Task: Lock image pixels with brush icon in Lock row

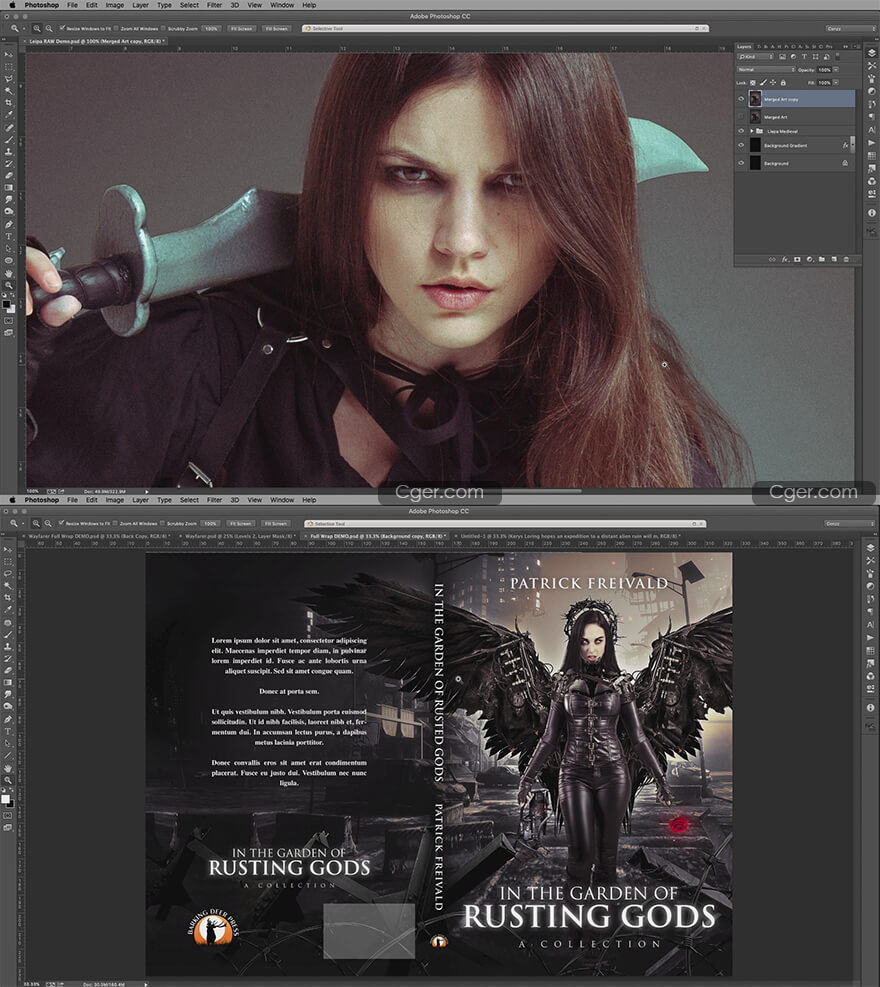Action: coord(763,82)
